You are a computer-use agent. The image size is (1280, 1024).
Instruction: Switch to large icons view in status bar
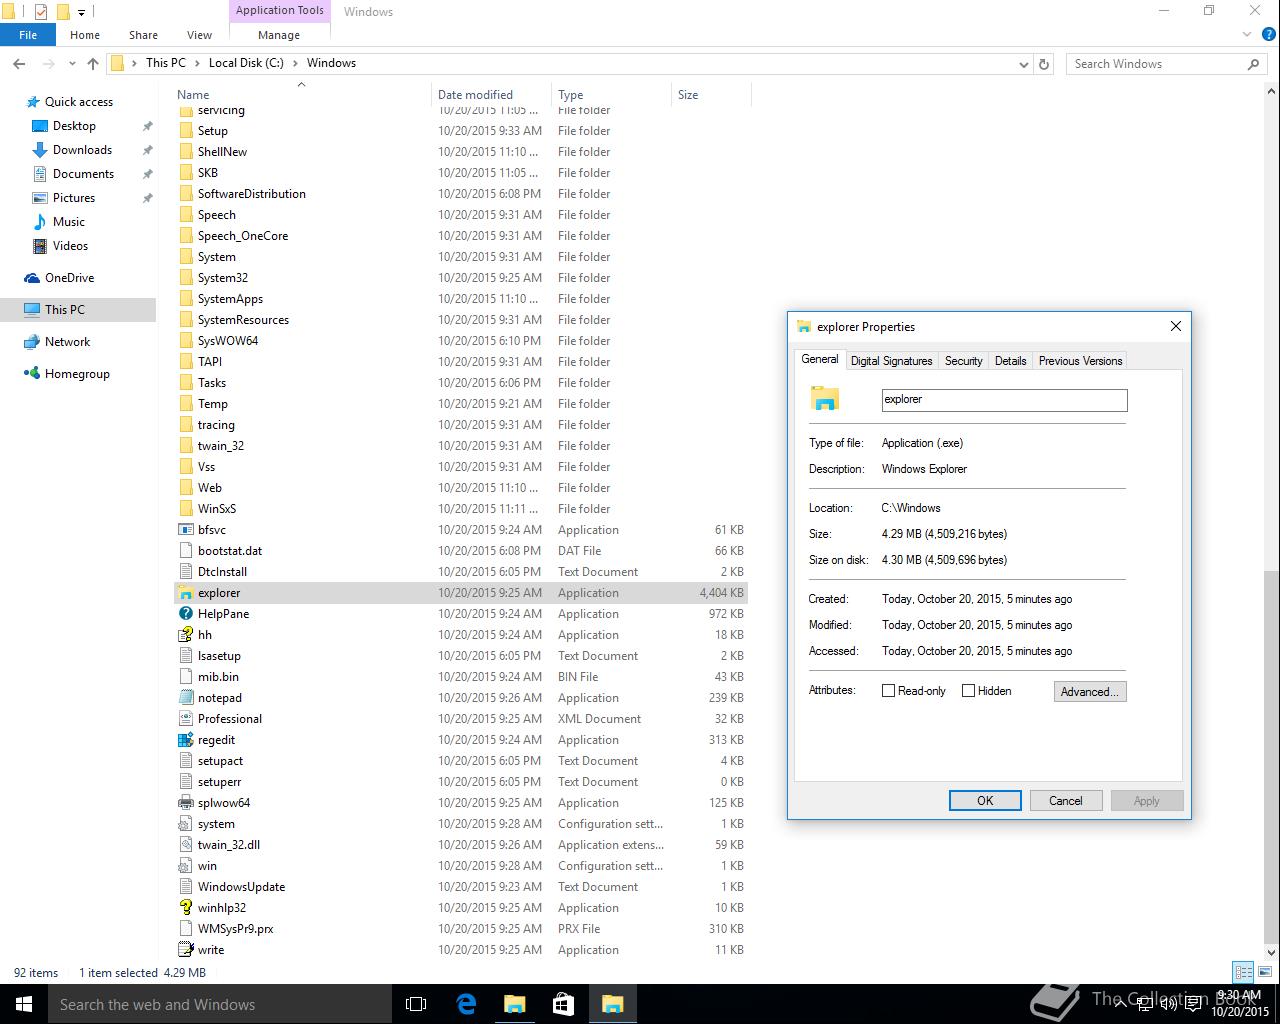tap(1266, 972)
